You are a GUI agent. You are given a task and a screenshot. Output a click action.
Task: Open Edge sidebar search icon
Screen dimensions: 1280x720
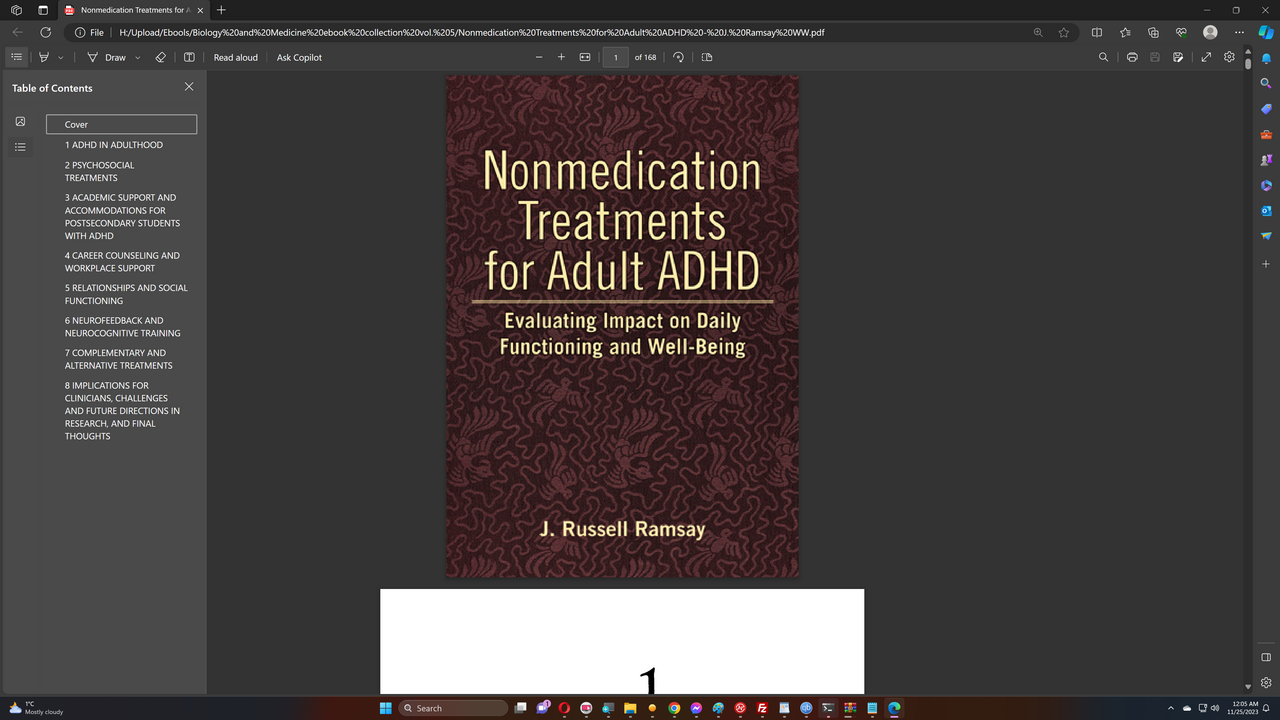(1266, 83)
